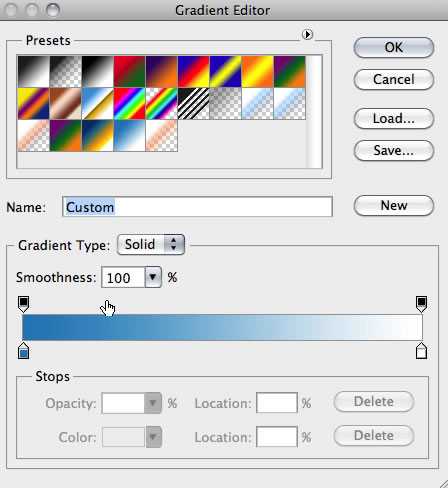
Task: Create a gradient with New button
Action: point(394,205)
